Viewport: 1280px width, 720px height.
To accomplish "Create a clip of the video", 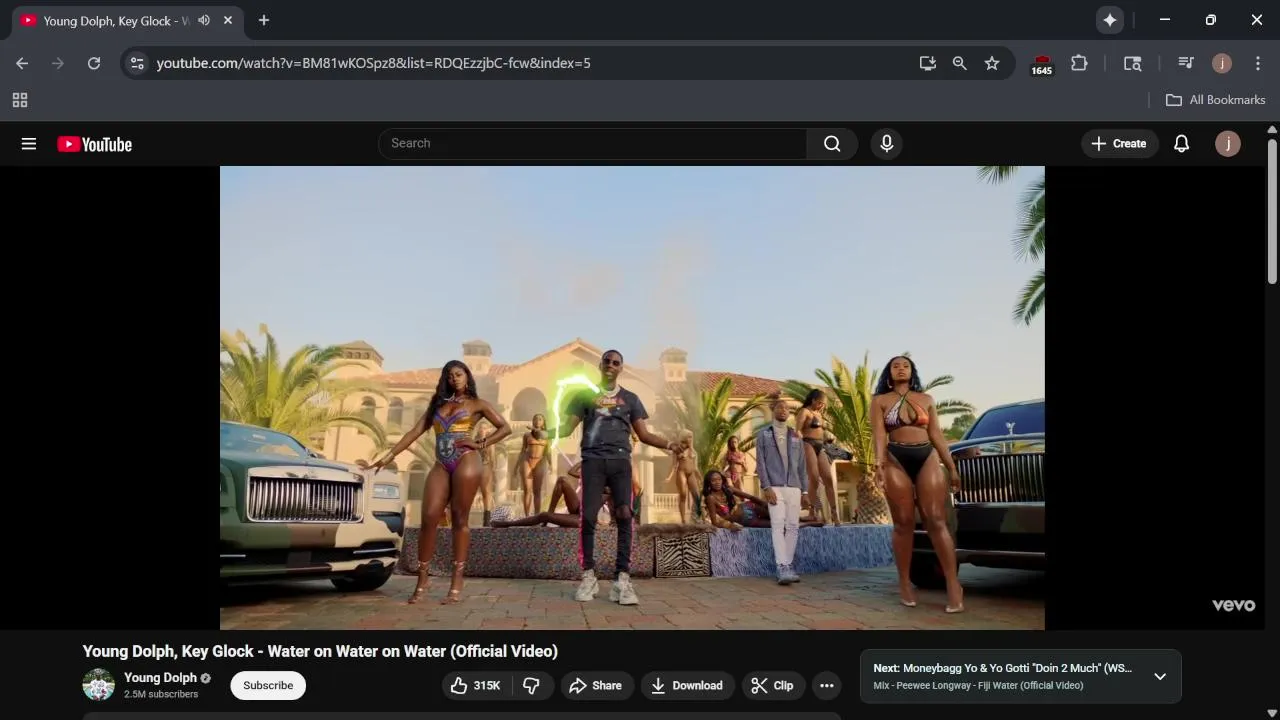I will pos(772,685).
